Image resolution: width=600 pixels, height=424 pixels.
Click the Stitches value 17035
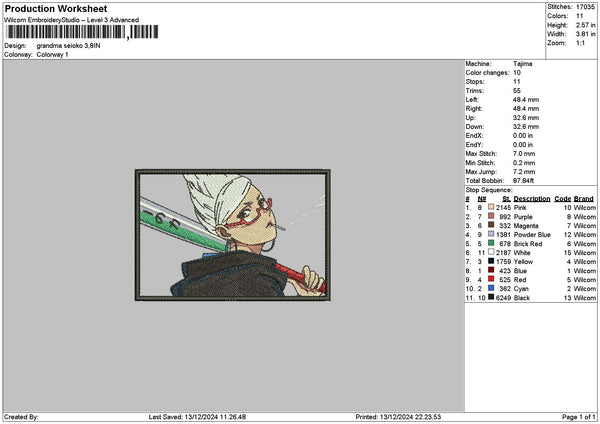coord(585,7)
